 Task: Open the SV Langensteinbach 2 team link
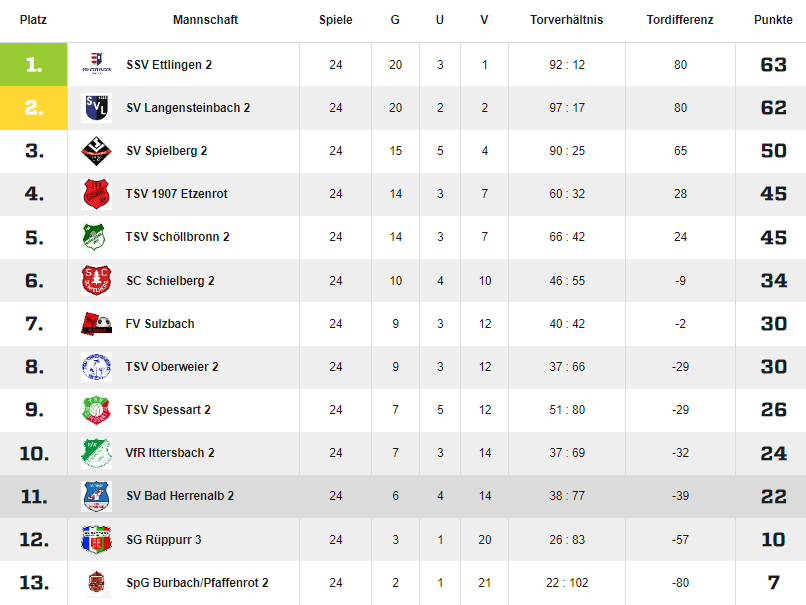pos(188,108)
